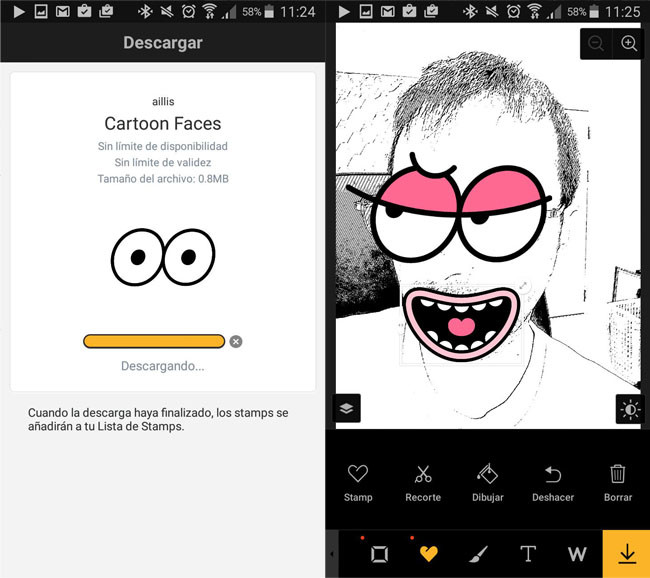The image size is (650, 578).
Task: Tap the 'Descargando...' status text
Action: tap(162, 366)
